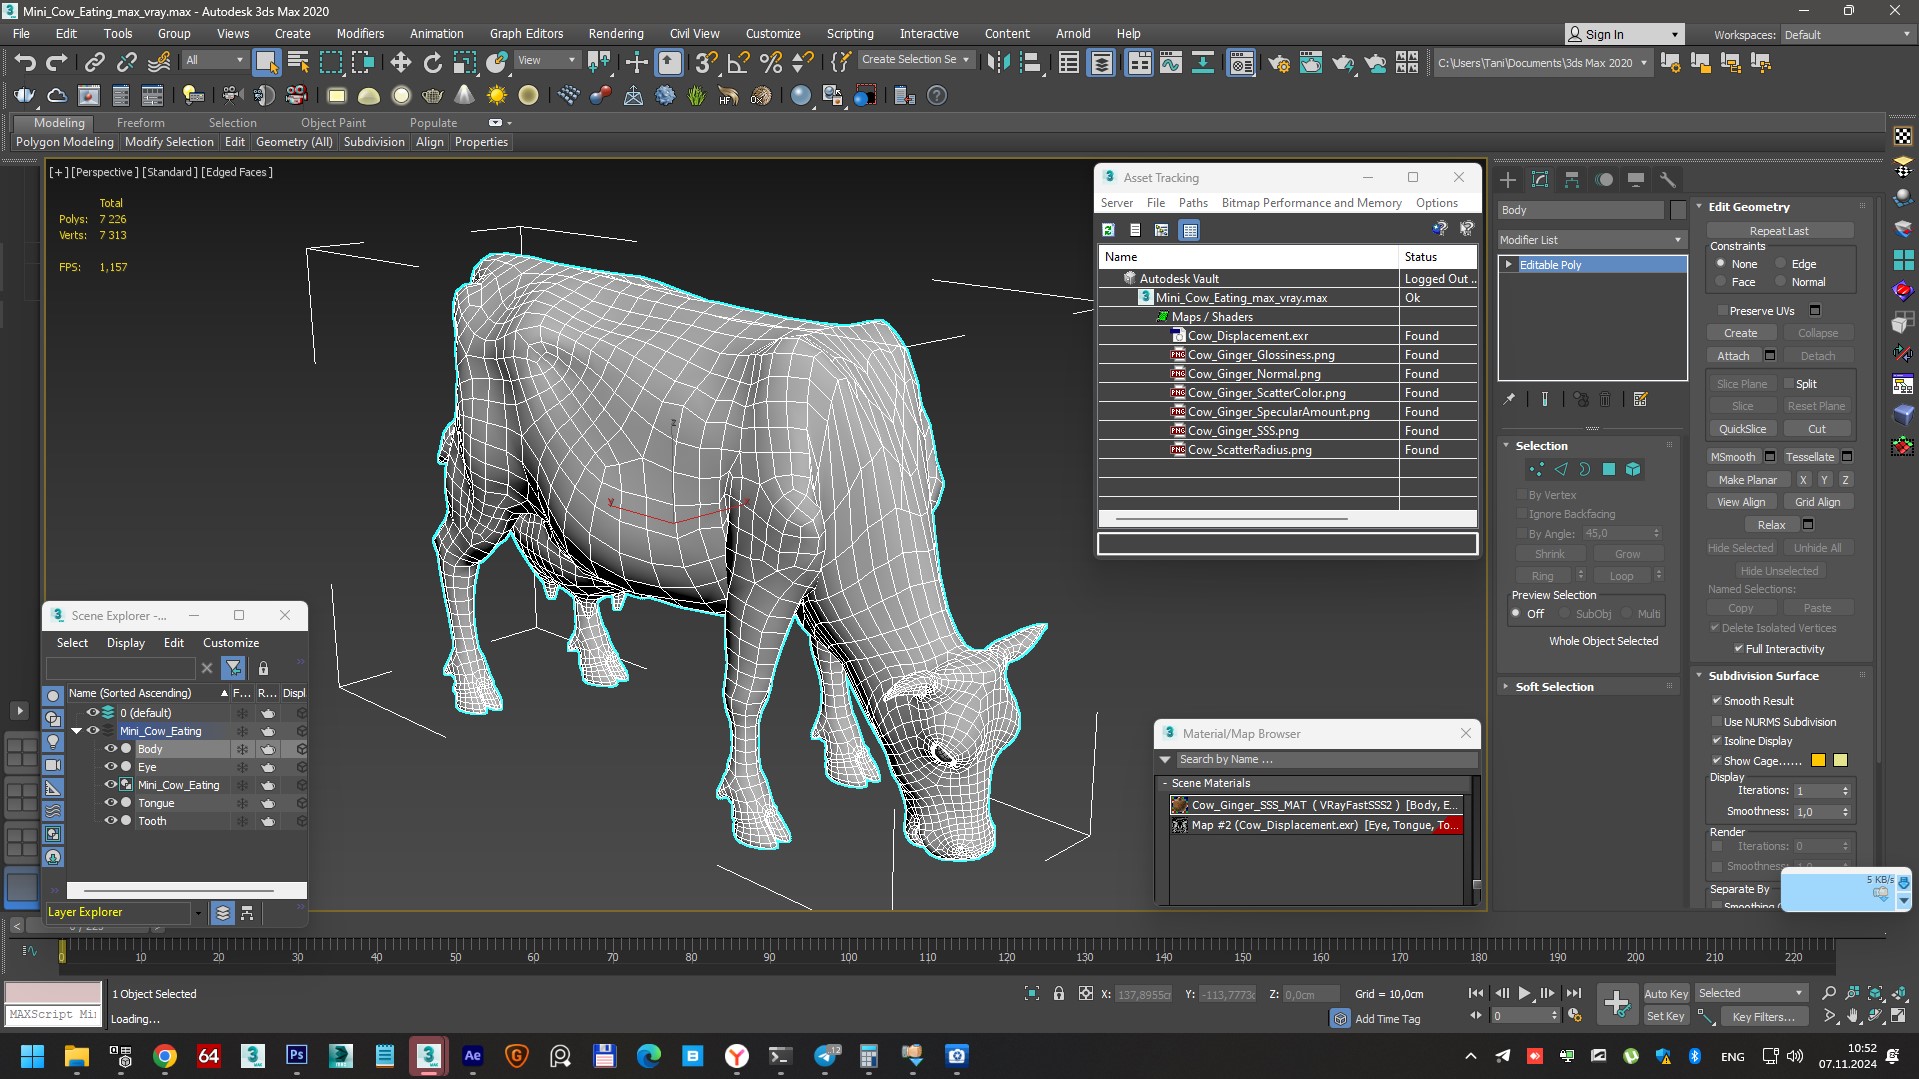Click Refresh in Asset Tracking toolbar
The height and width of the screenshot is (1079, 1919).
pos(1108,230)
